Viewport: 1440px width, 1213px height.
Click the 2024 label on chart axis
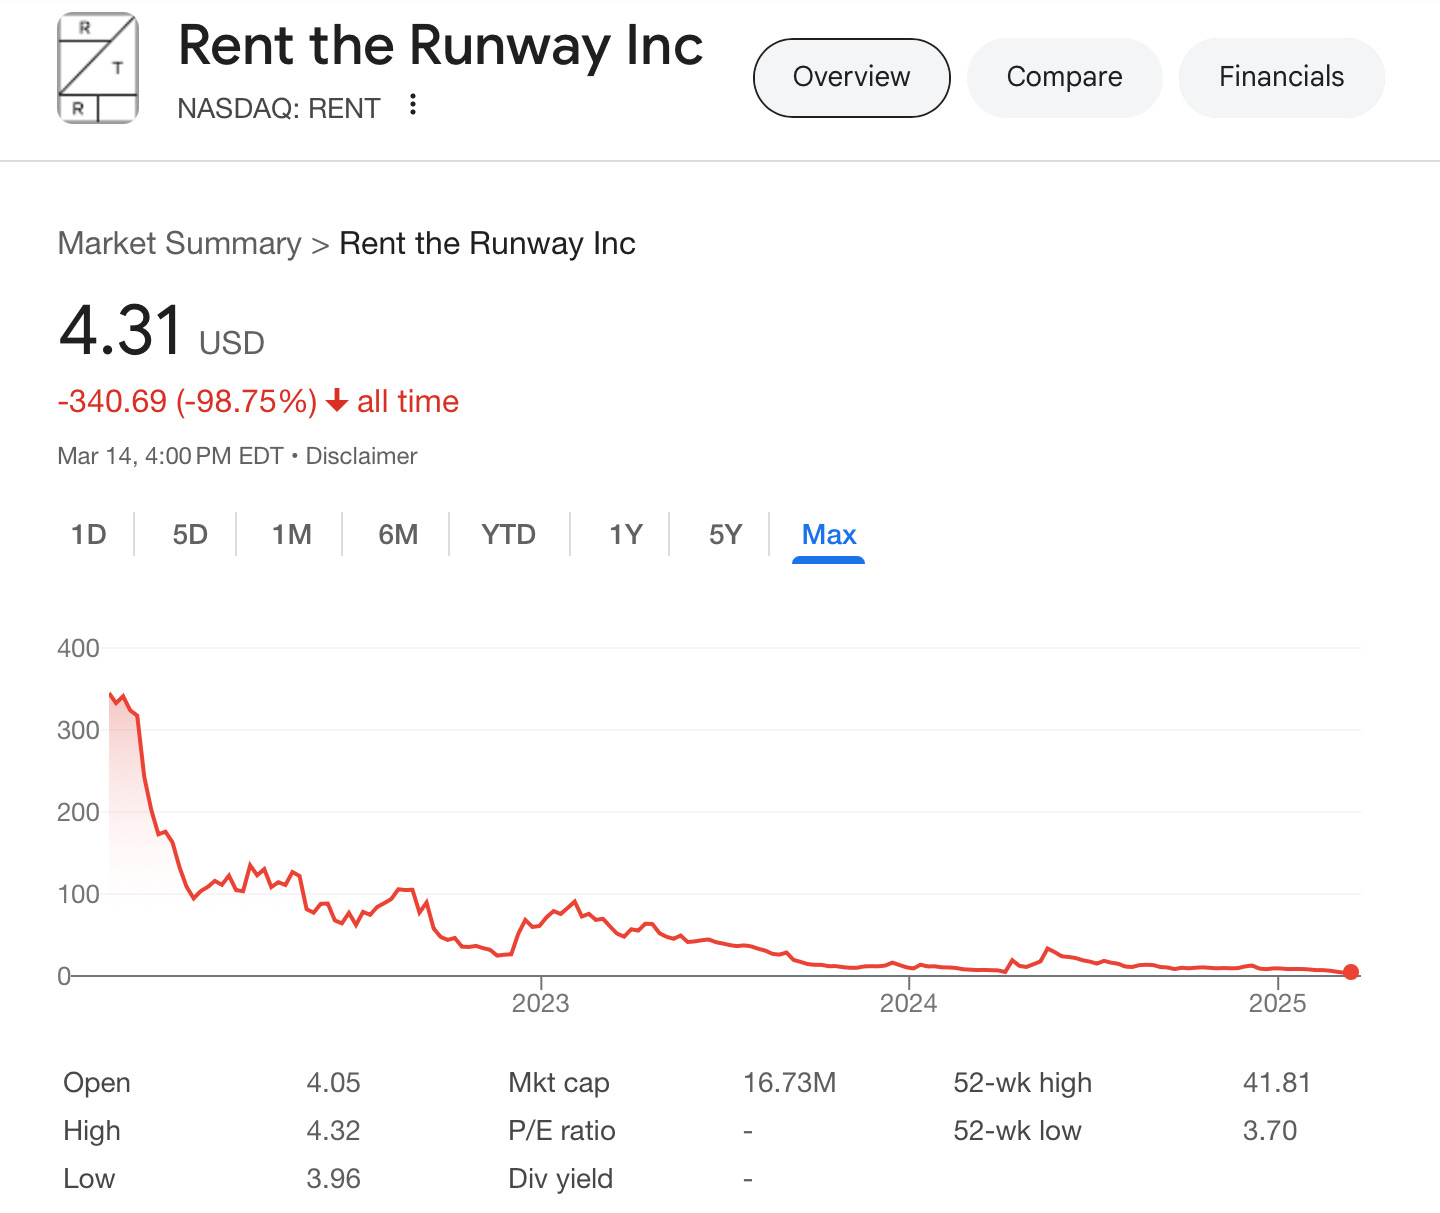tap(908, 1003)
